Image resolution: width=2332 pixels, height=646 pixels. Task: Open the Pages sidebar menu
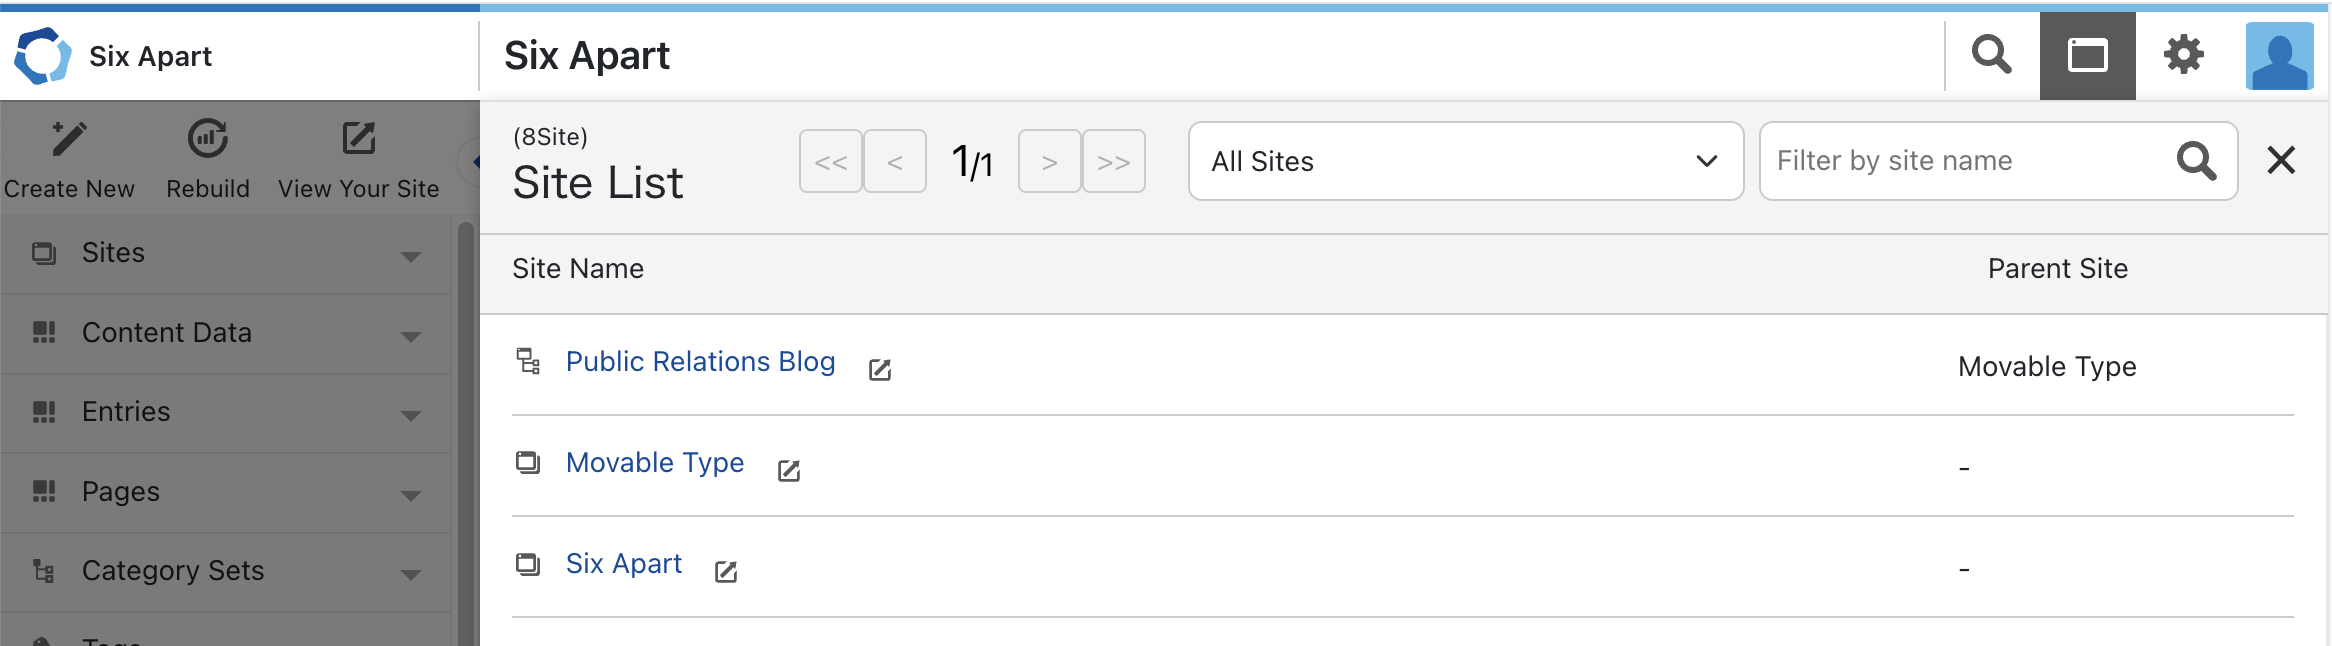click(226, 493)
